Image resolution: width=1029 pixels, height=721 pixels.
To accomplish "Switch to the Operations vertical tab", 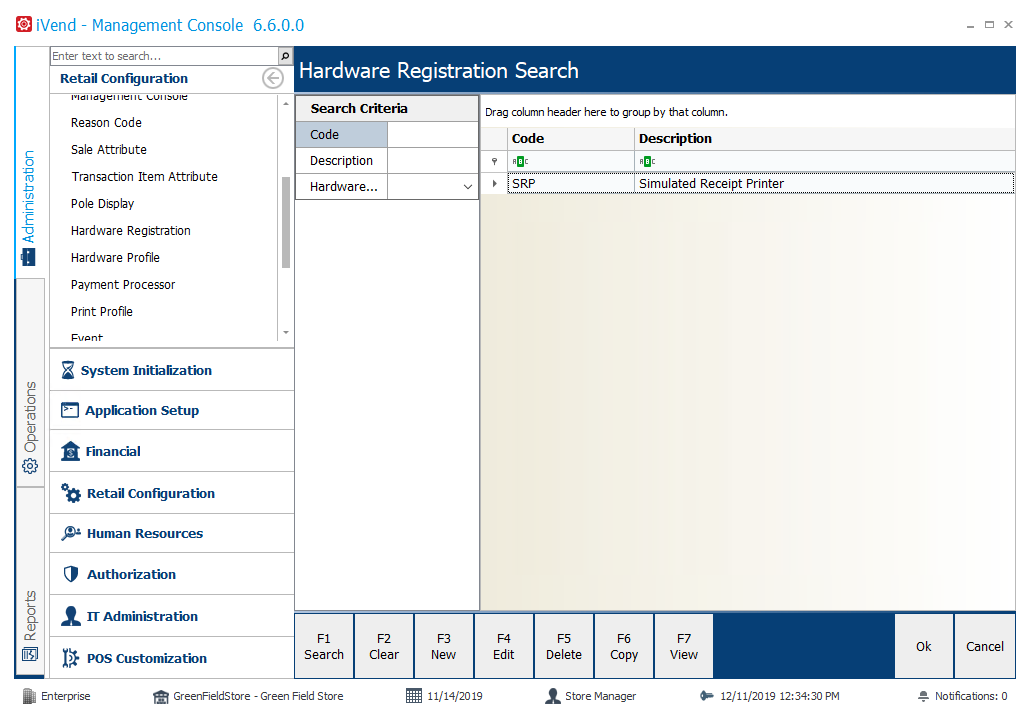I will tap(30, 382).
